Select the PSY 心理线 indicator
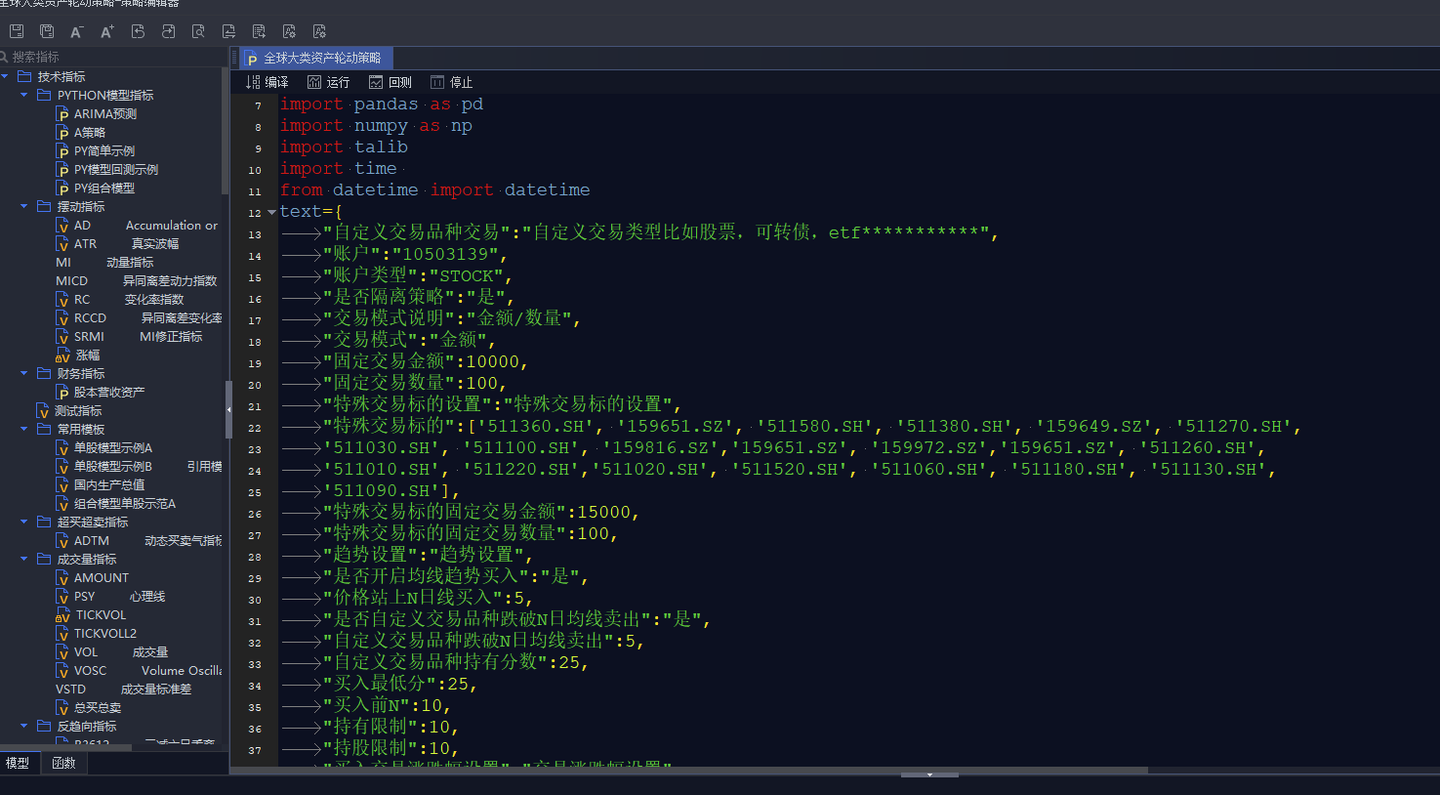Viewport: 1440px width, 795px height. (111, 597)
